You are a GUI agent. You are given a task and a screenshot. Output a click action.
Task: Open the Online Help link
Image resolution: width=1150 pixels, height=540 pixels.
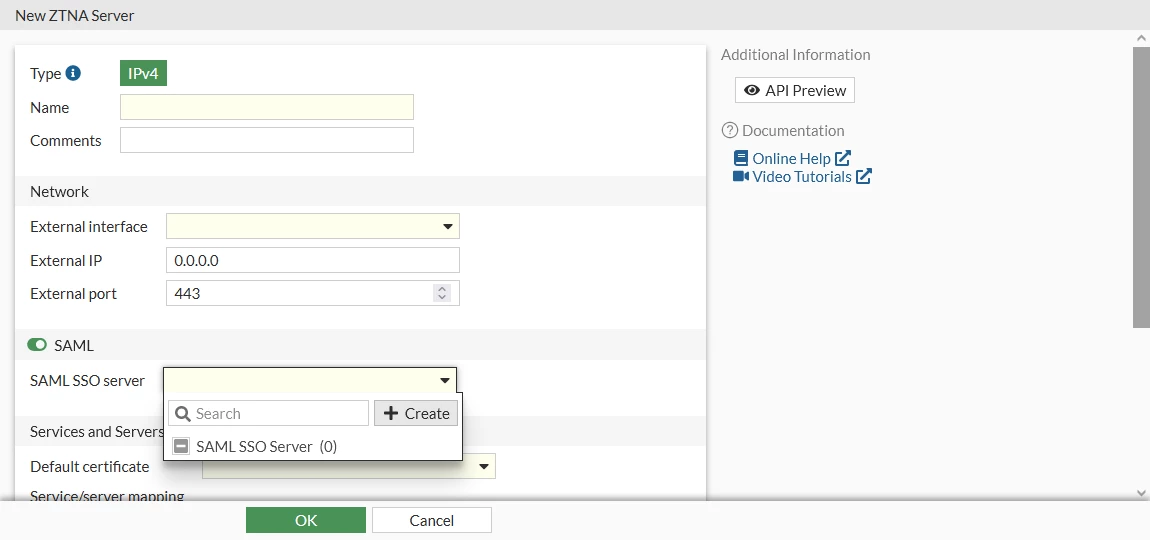coord(791,158)
